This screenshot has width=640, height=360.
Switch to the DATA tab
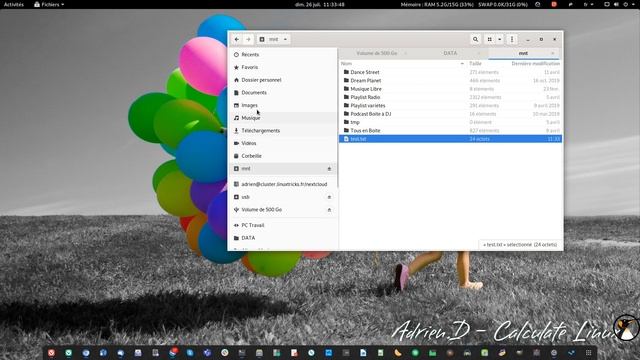450,53
